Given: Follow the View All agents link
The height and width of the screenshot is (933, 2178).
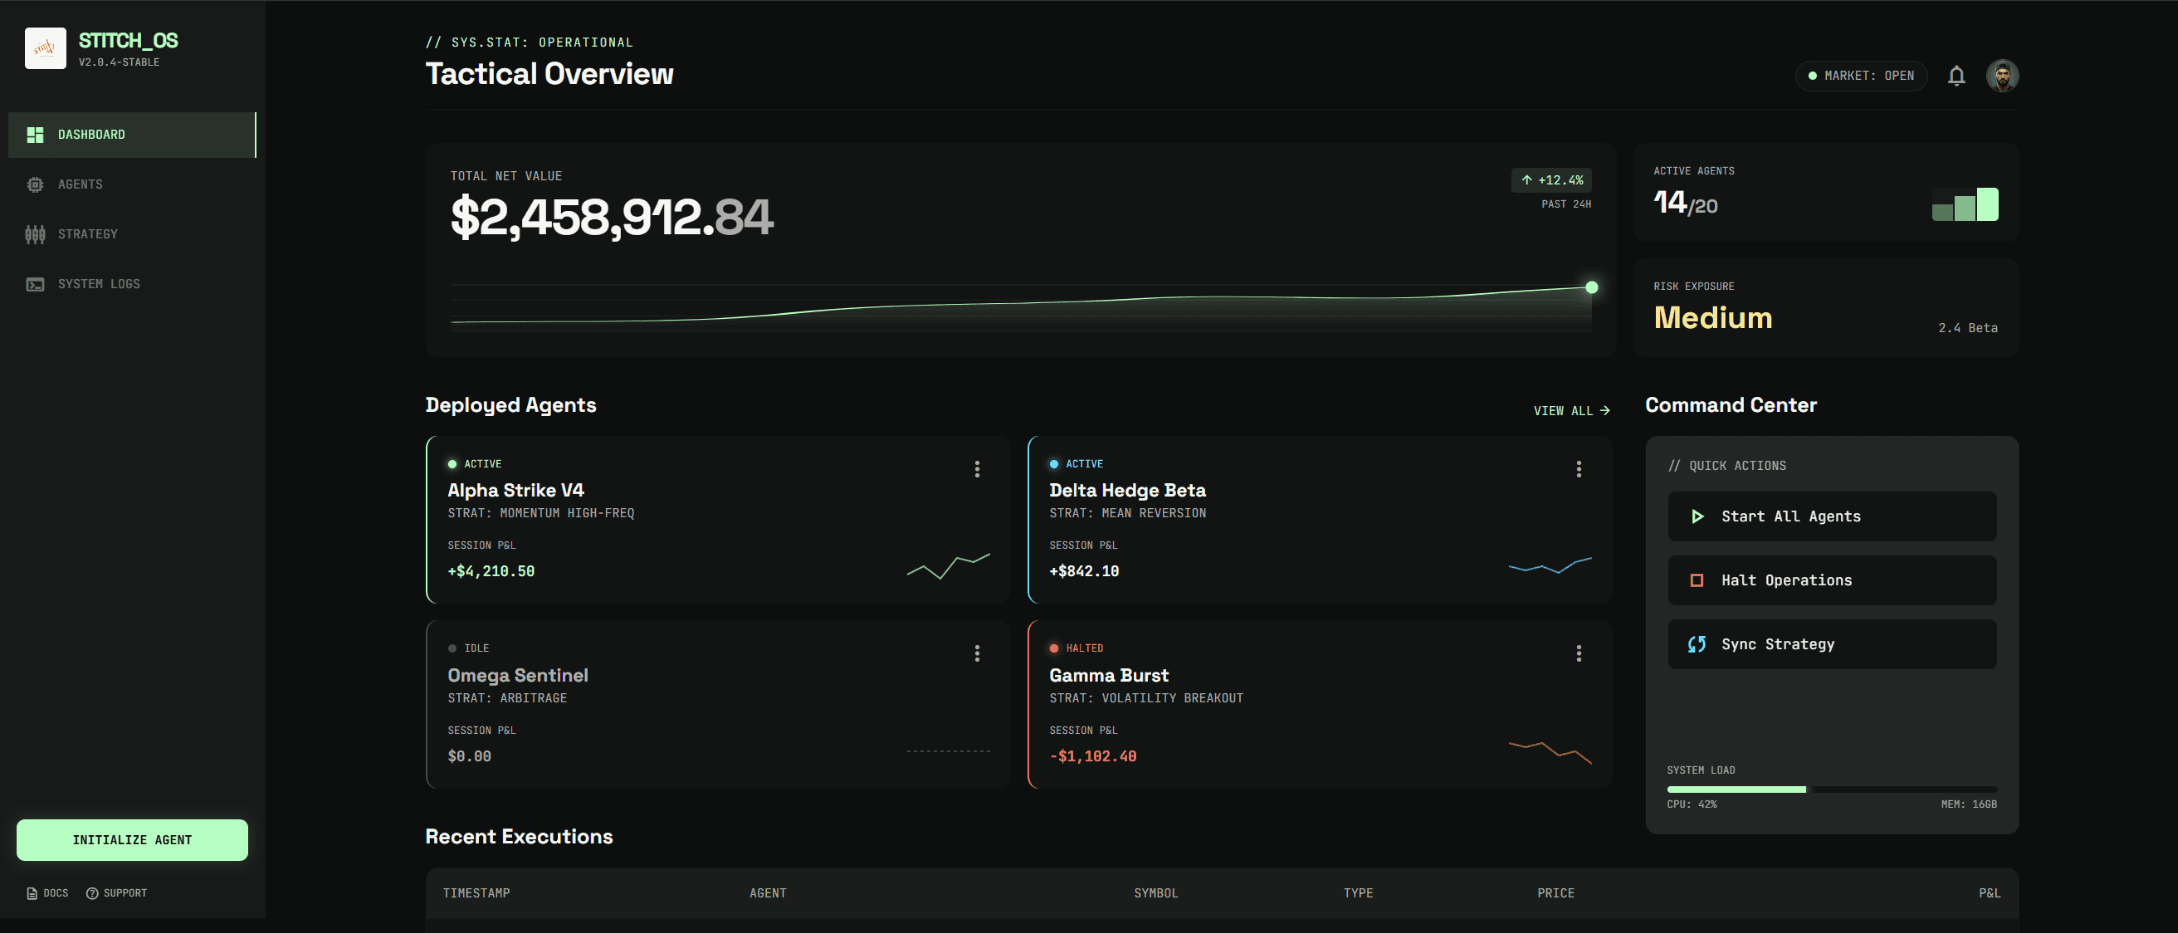Looking at the screenshot, I should pos(1571,411).
